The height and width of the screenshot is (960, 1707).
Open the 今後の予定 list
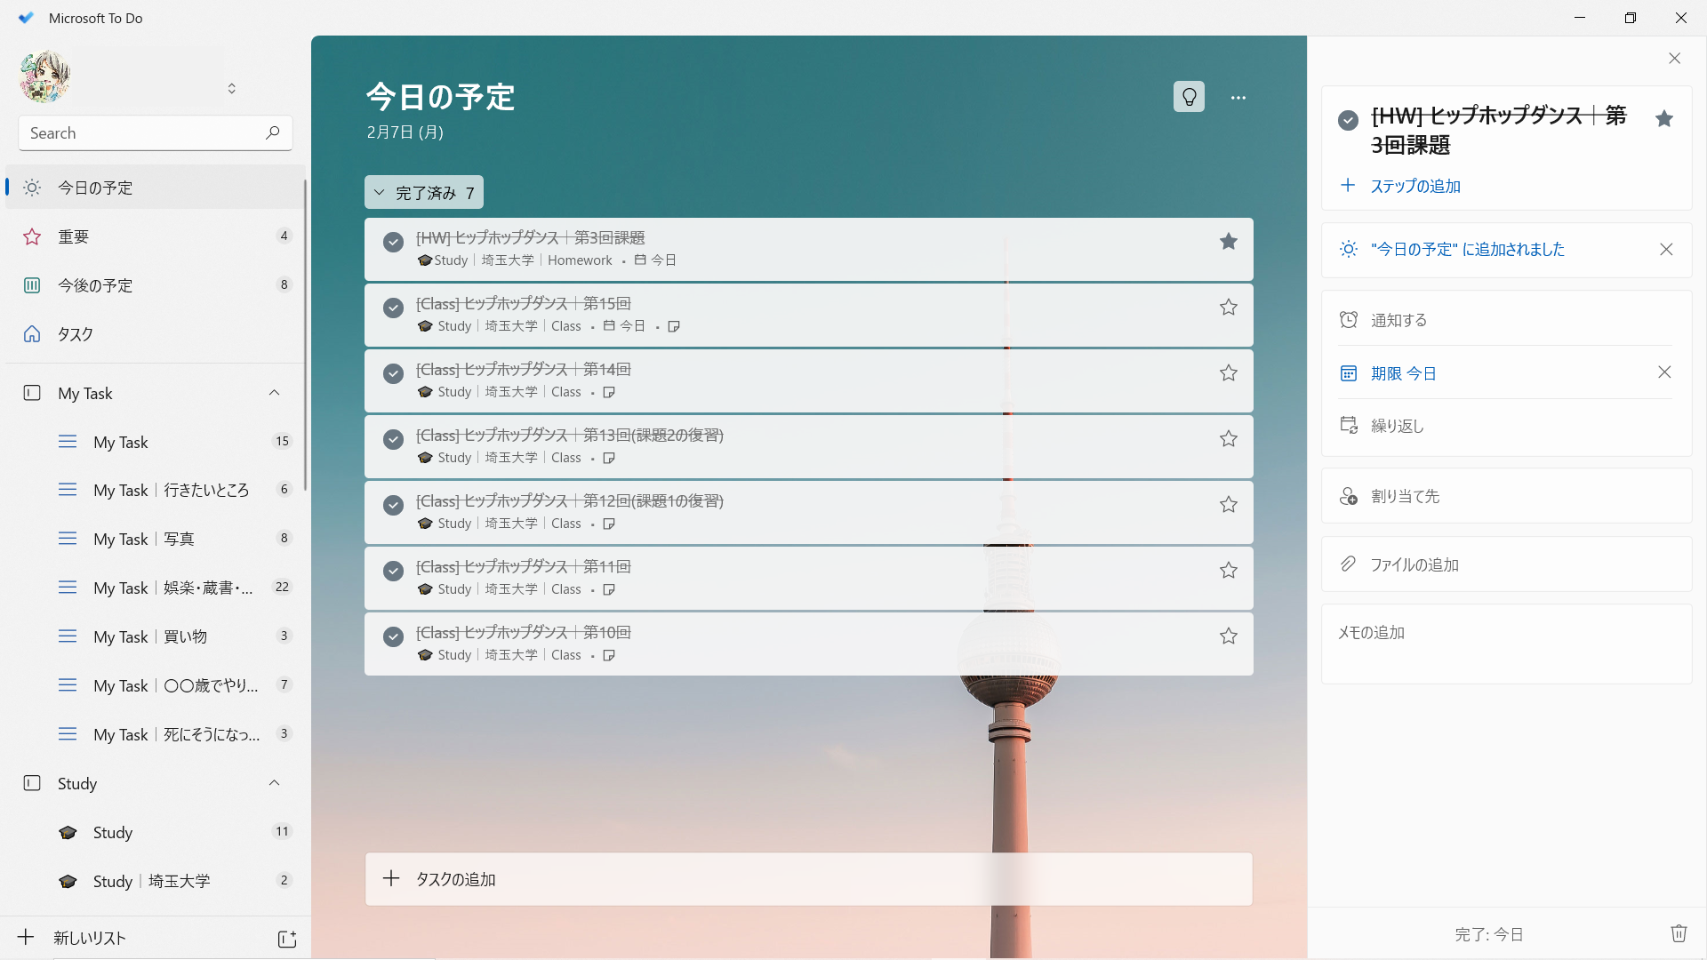pos(95,286)
